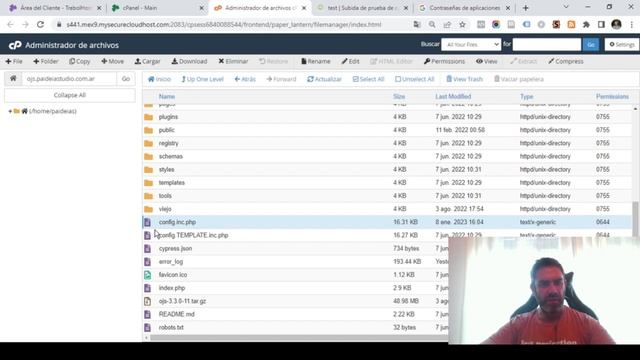
Task: Click the search text field in the header
Action: point(547,44)
